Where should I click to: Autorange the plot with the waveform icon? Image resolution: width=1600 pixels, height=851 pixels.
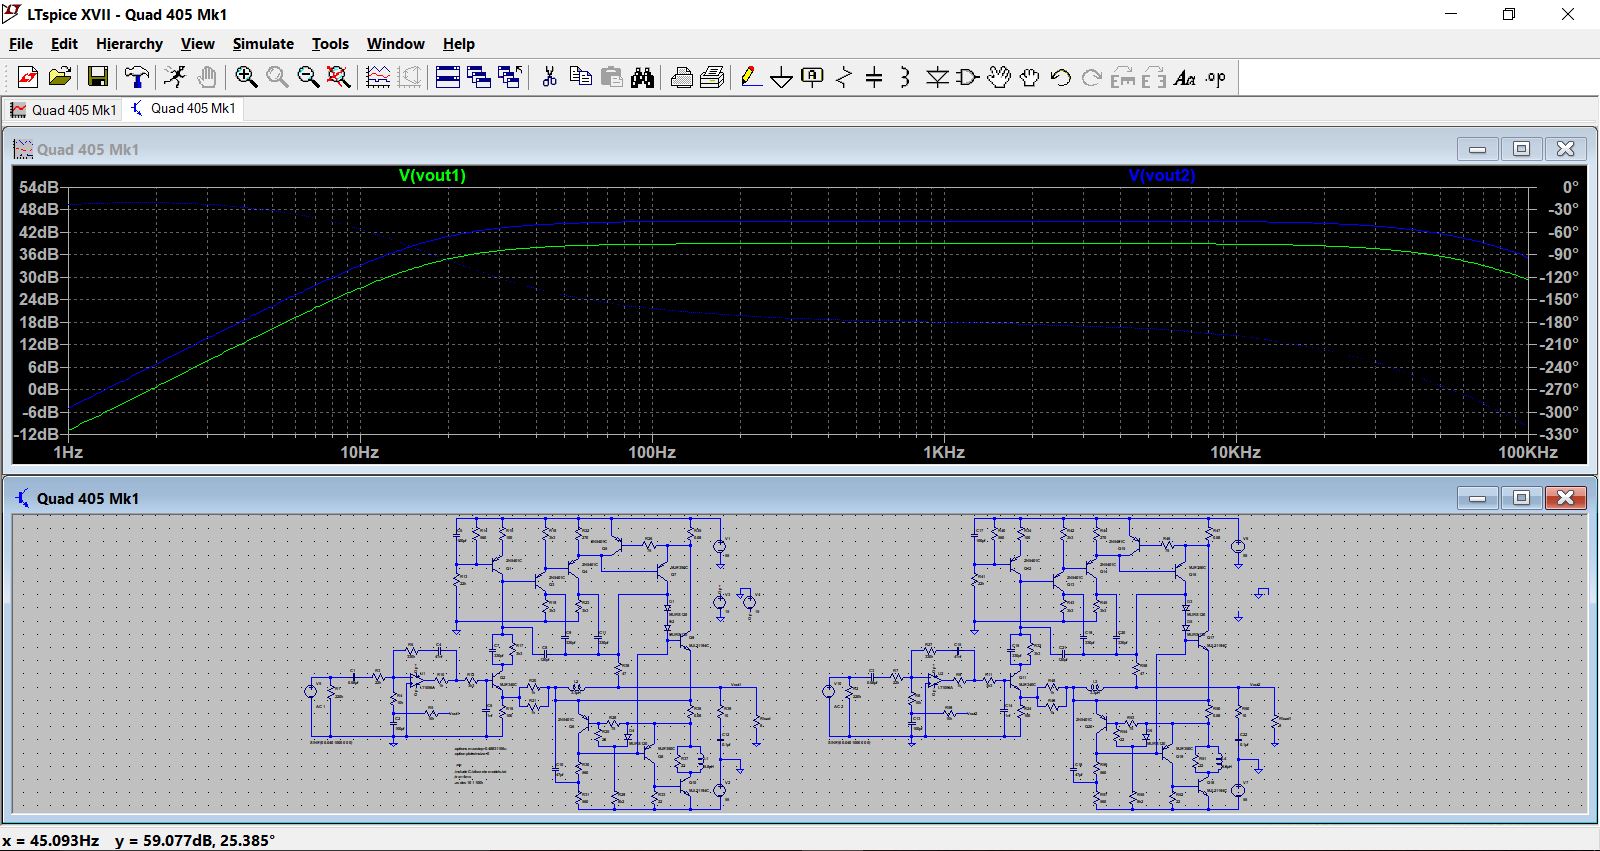tap(378, 77)
